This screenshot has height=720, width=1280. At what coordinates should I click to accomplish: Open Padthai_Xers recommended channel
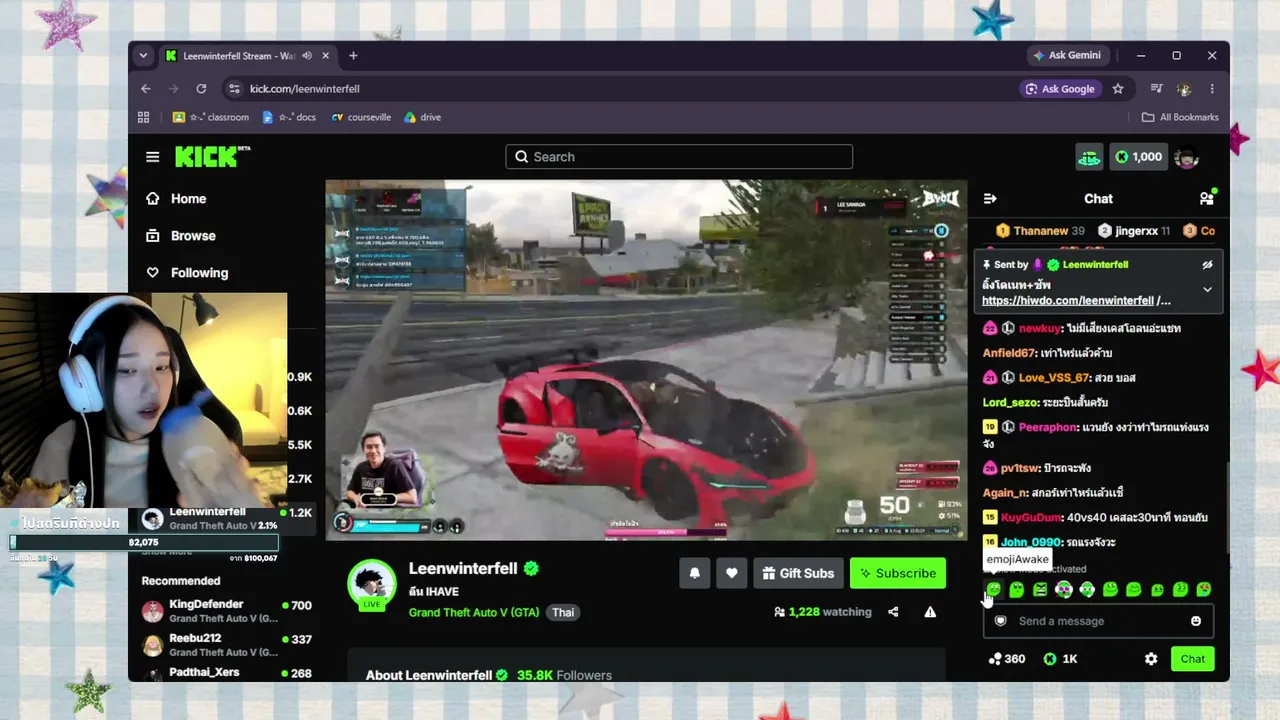pos(226,674)
